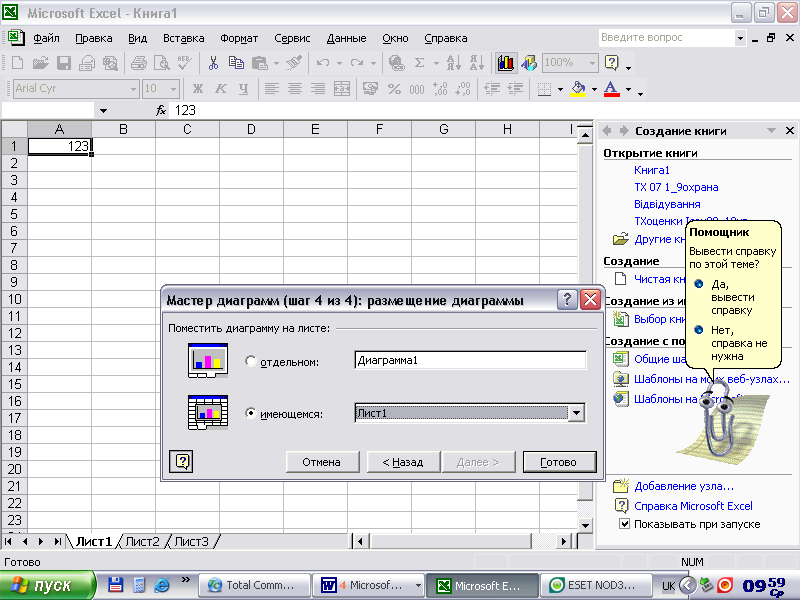Open the пуск Start button
The image size is (800, 600).
click(x=47, y=585)
